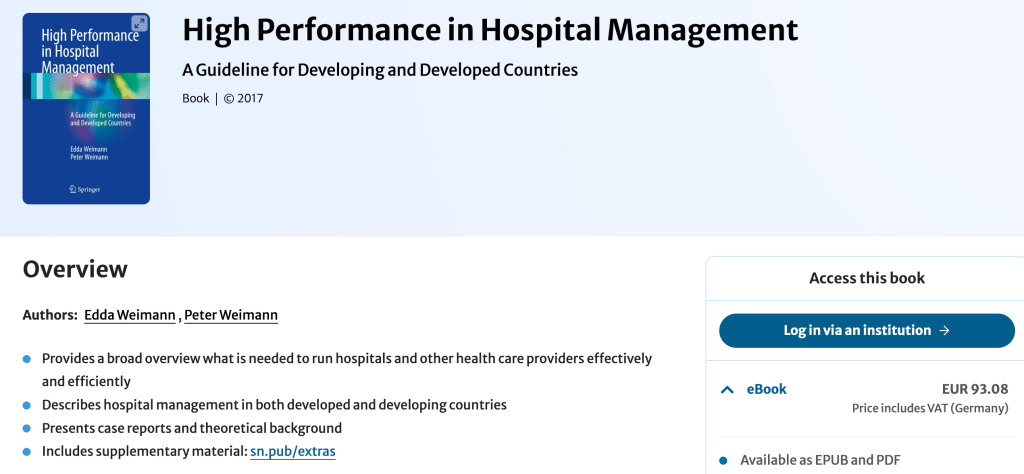Click the "Price includes VAT (Germany)" note
Image resolution: width=1024 pixels, height=474 pixels.
(929, 408)
